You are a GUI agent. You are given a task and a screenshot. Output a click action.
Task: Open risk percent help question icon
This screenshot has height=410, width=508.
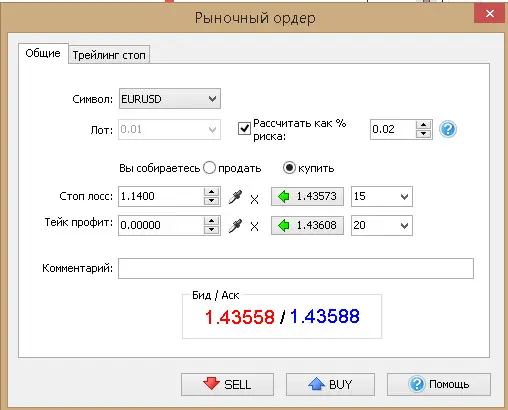click(448, 129)
